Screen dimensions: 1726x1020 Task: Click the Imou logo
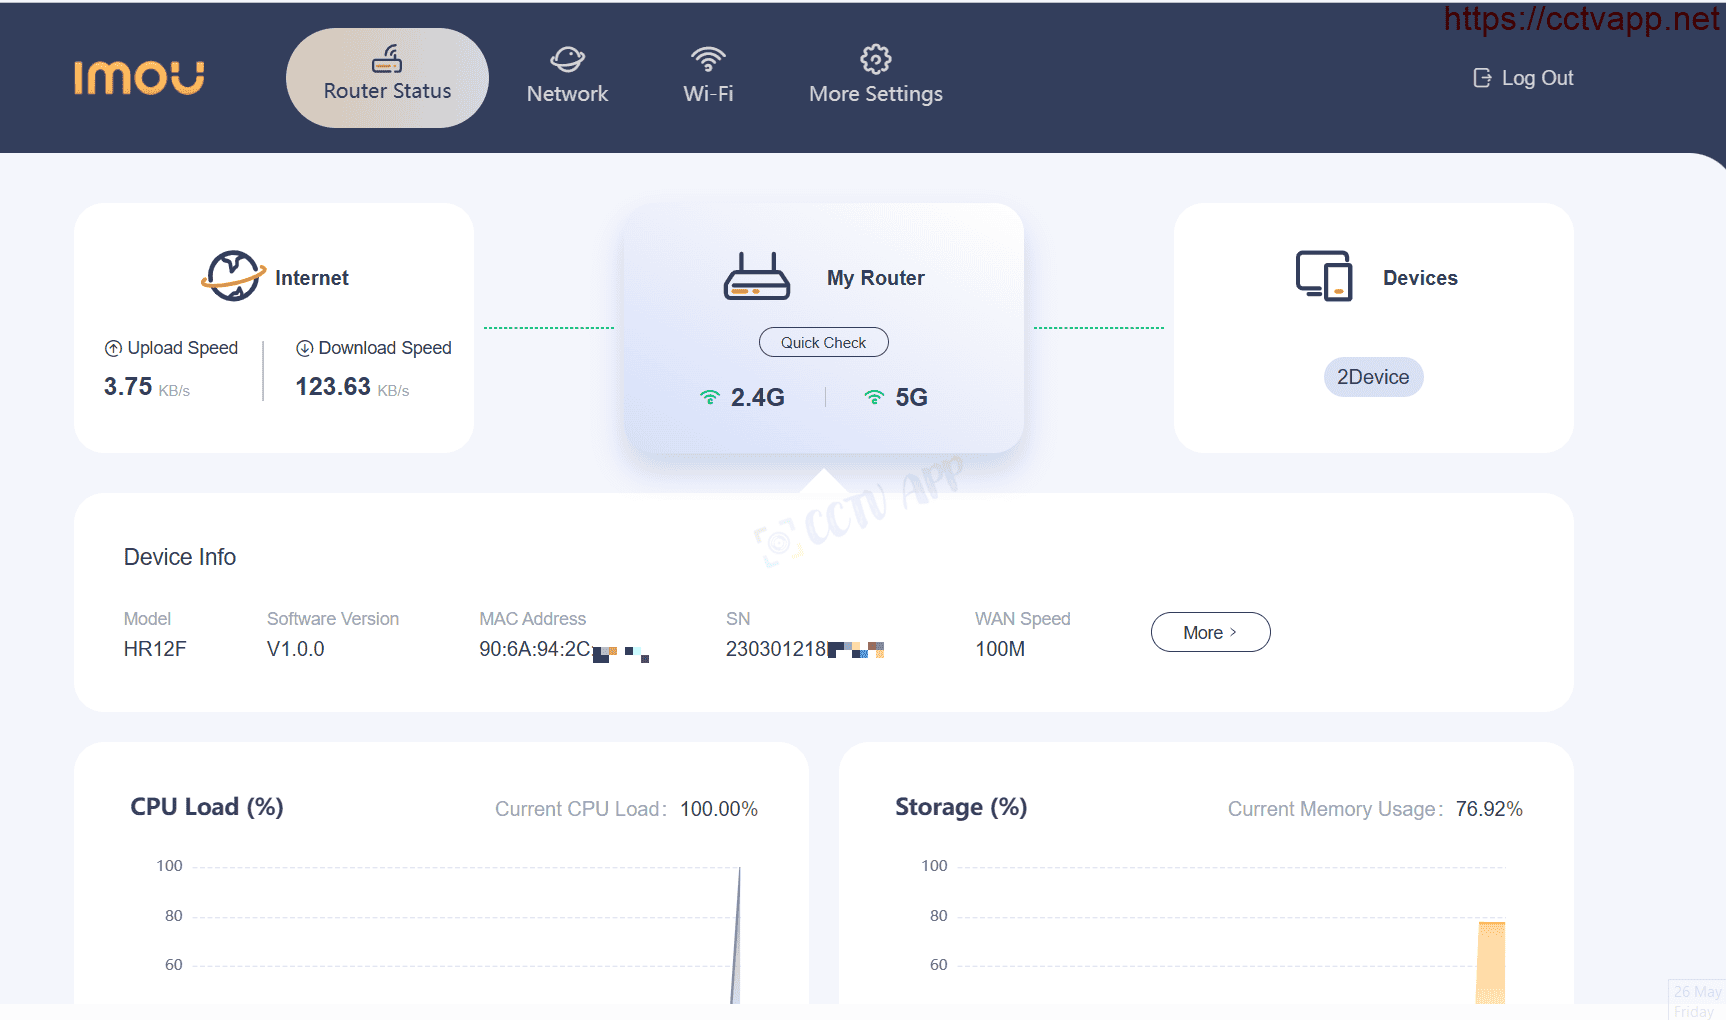point(139,77)
